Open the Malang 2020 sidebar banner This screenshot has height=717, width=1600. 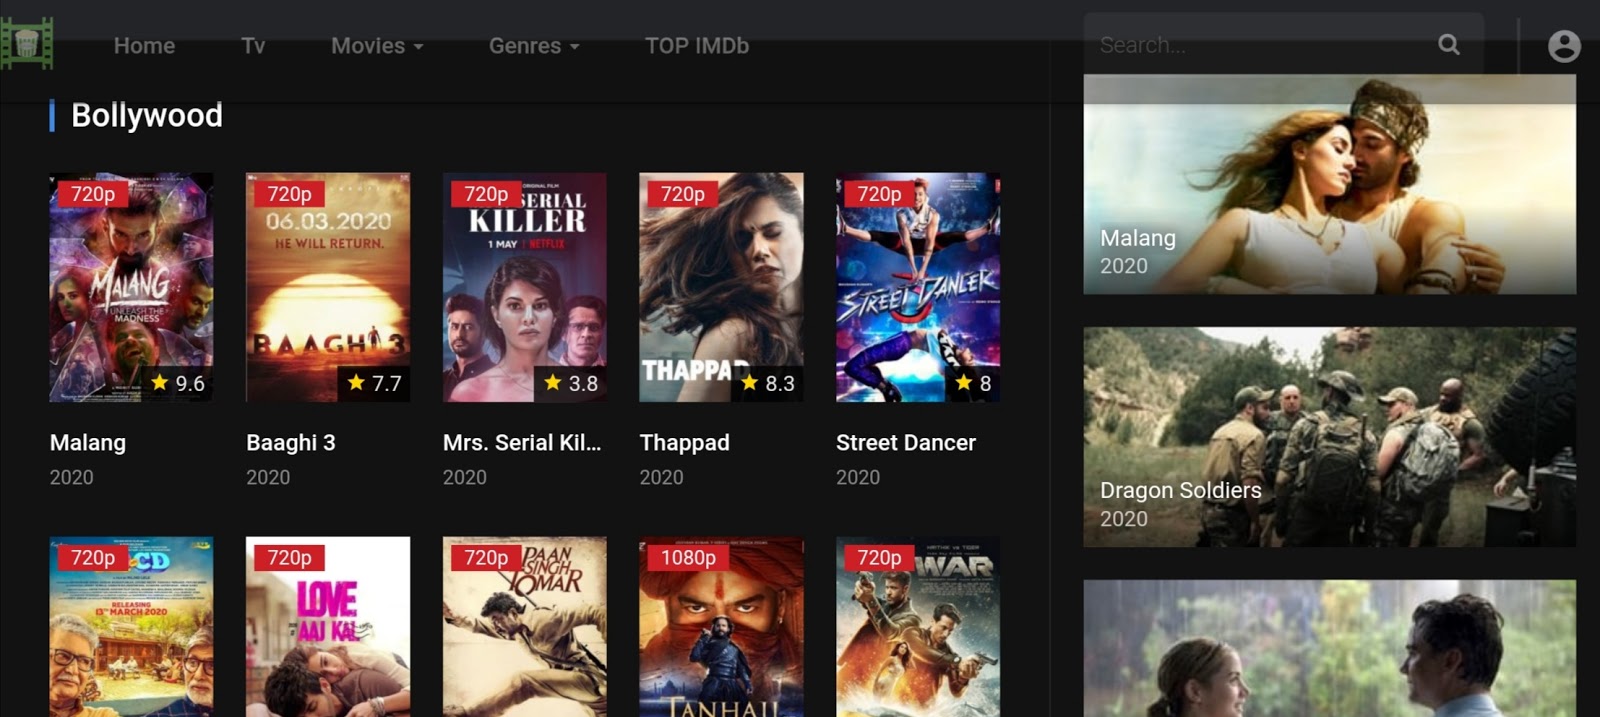[1330, 185]
